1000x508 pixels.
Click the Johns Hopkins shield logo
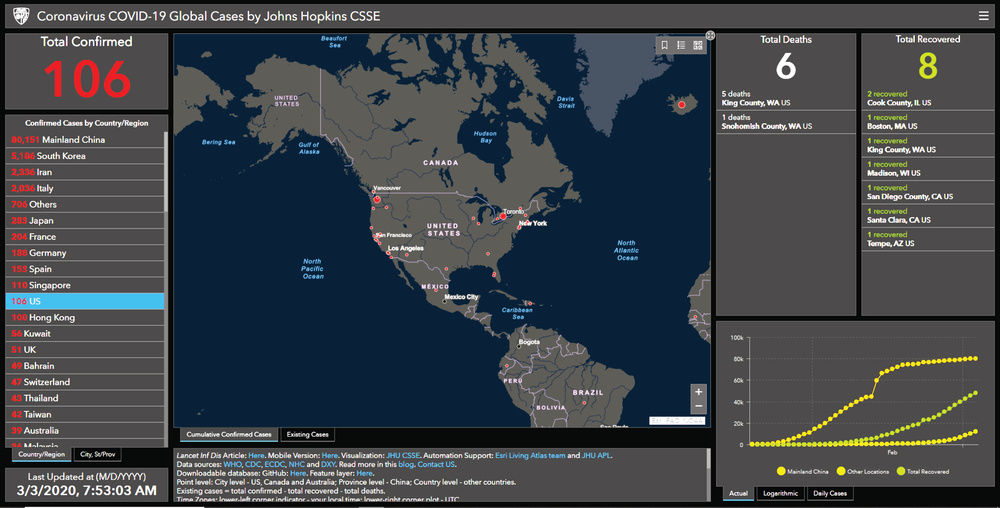tap(17, 16)
